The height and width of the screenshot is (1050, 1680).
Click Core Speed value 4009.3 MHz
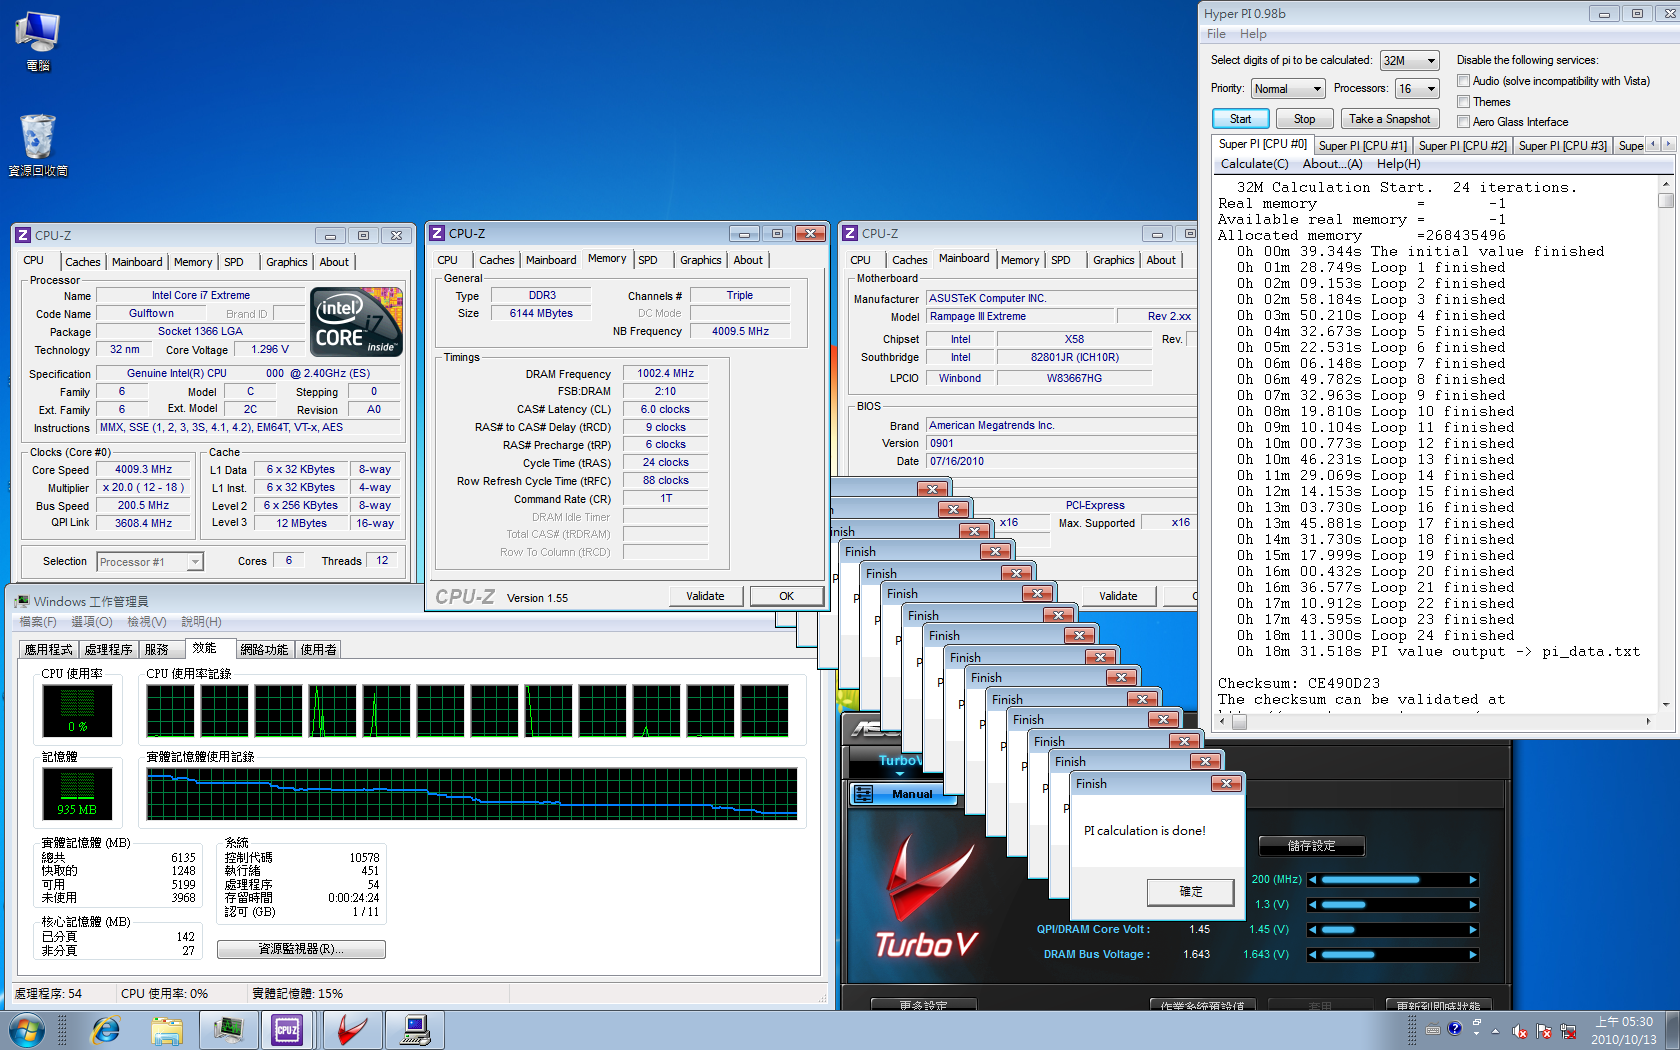pos(143,469)
